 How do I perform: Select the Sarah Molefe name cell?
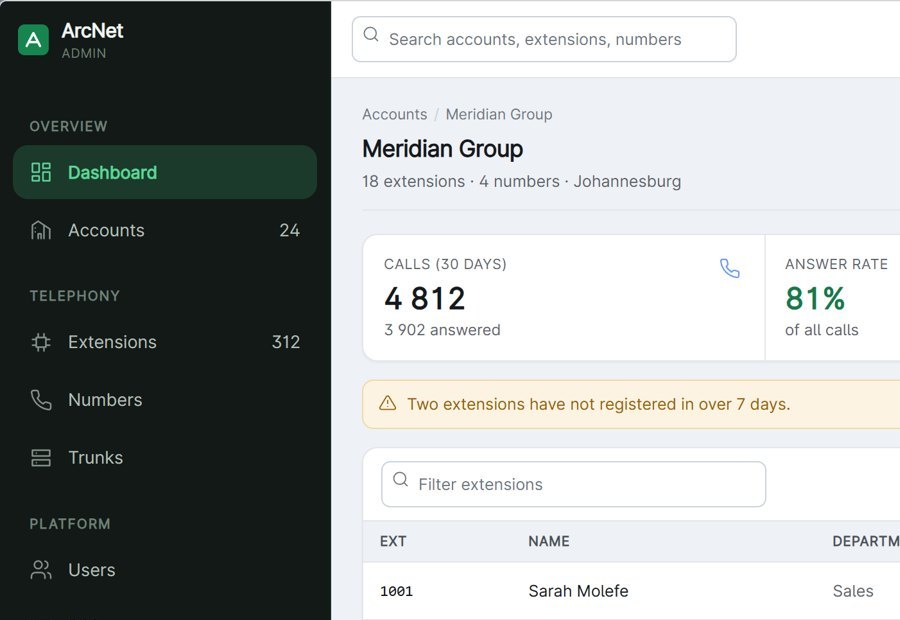pos(579,591)
